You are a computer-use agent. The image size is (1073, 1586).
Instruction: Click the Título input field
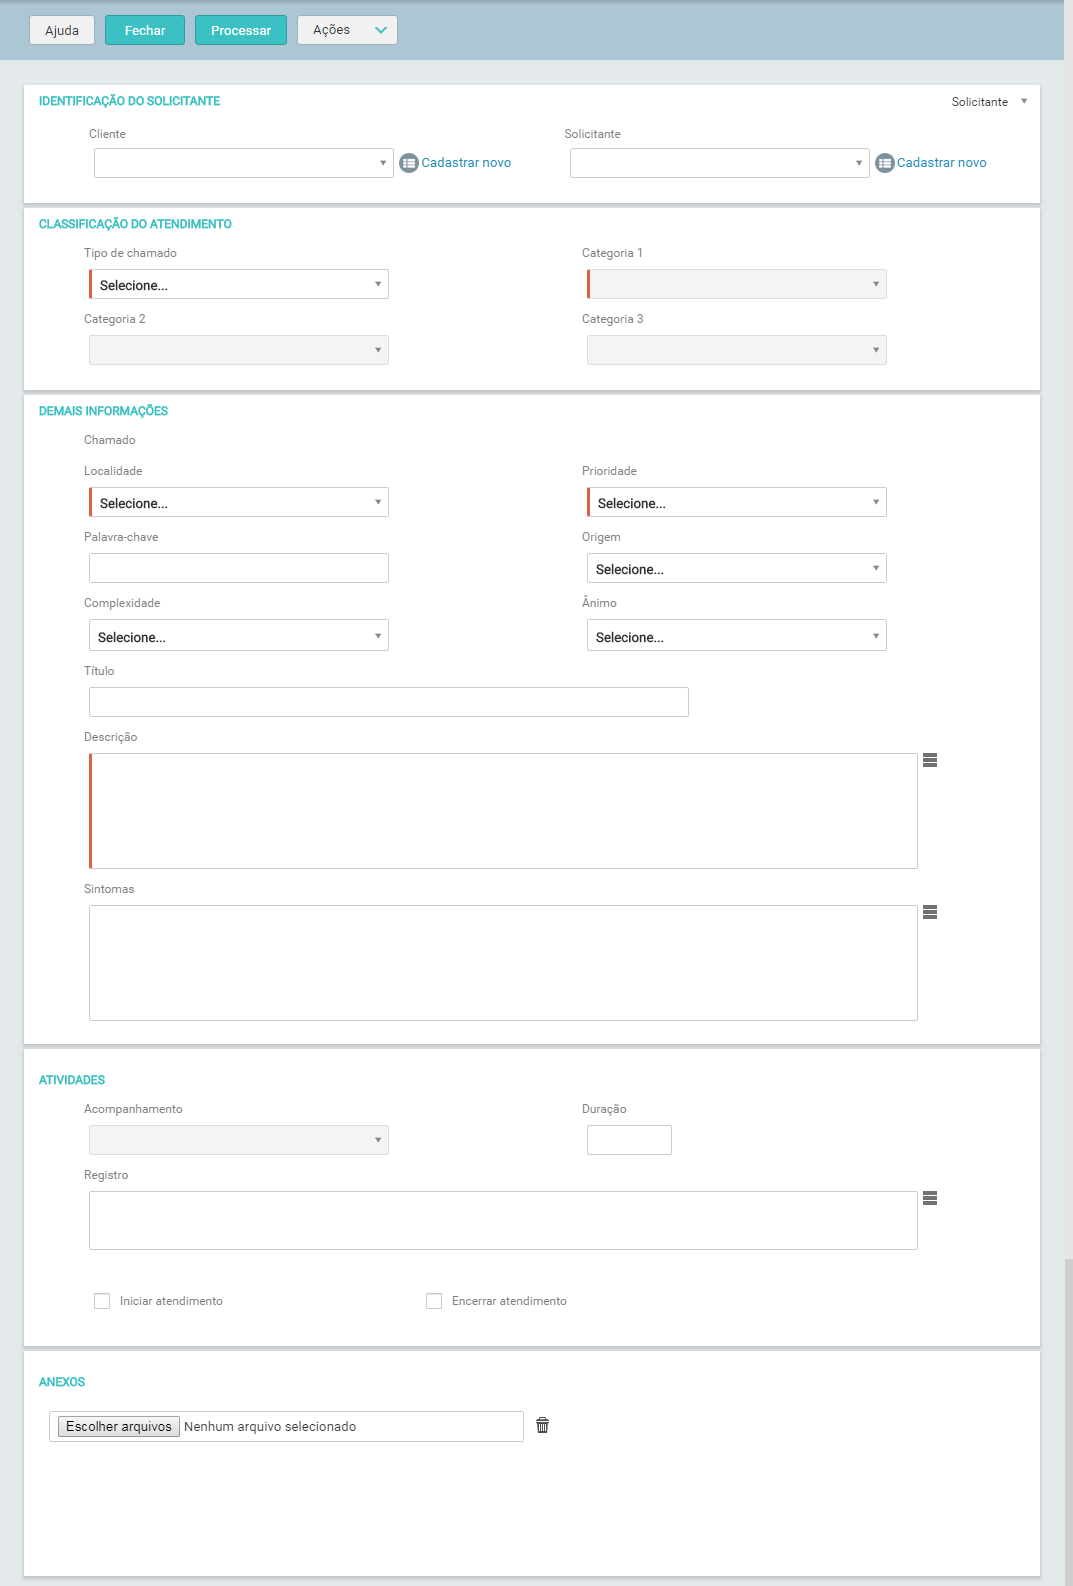click(389, 702)
